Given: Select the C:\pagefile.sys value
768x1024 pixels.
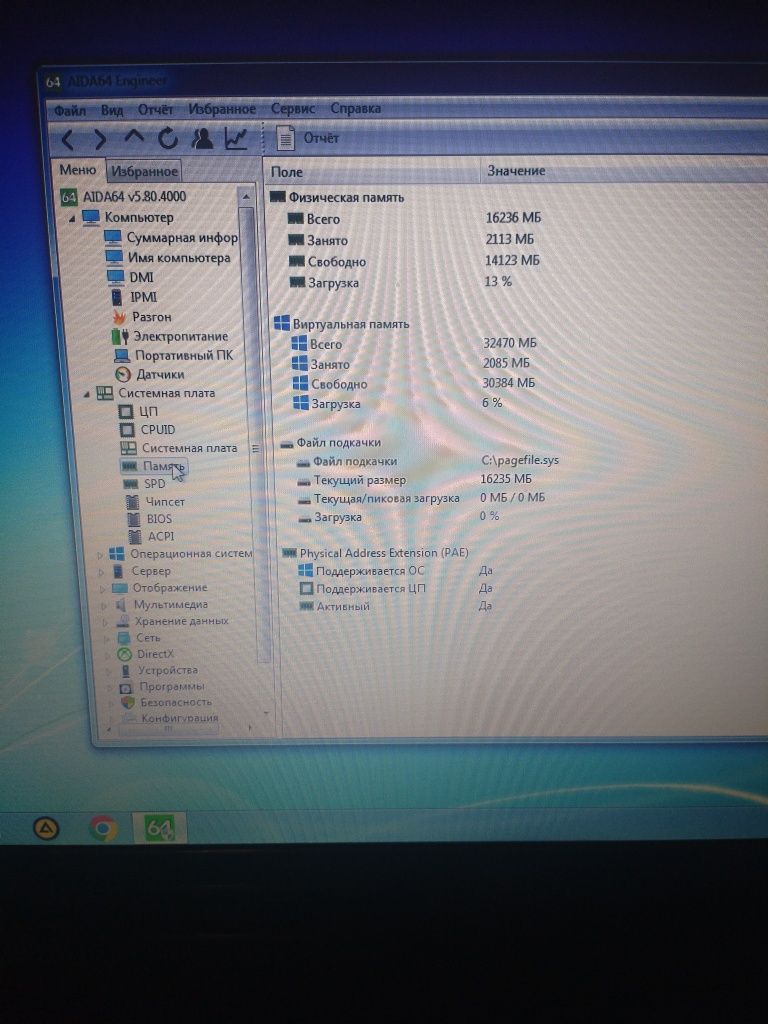Looking at the screenshot, I should coord(520,460).
